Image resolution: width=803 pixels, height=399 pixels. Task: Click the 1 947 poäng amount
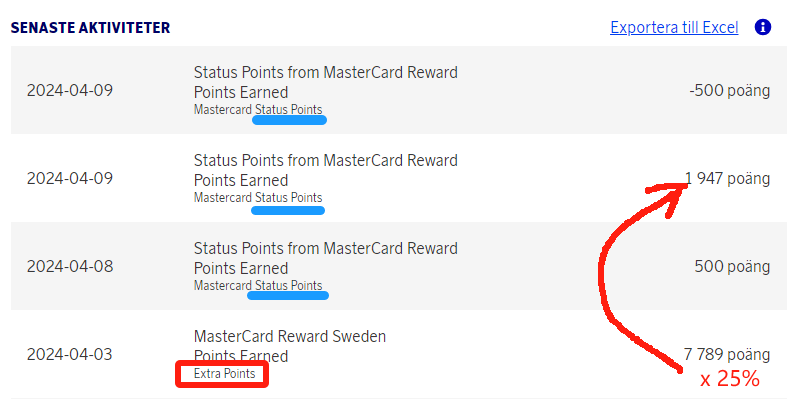(728, 178)
